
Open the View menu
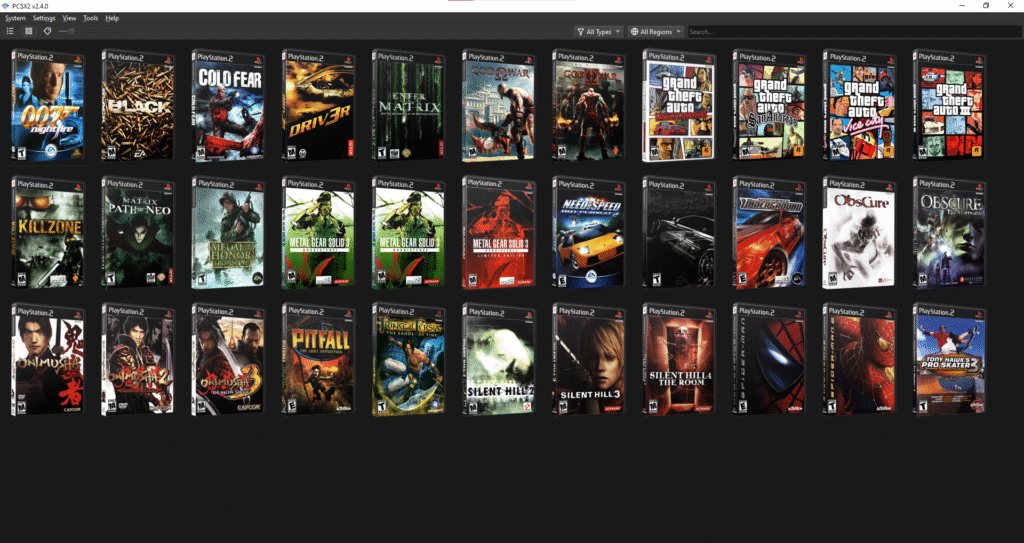[x=69, y=18]
